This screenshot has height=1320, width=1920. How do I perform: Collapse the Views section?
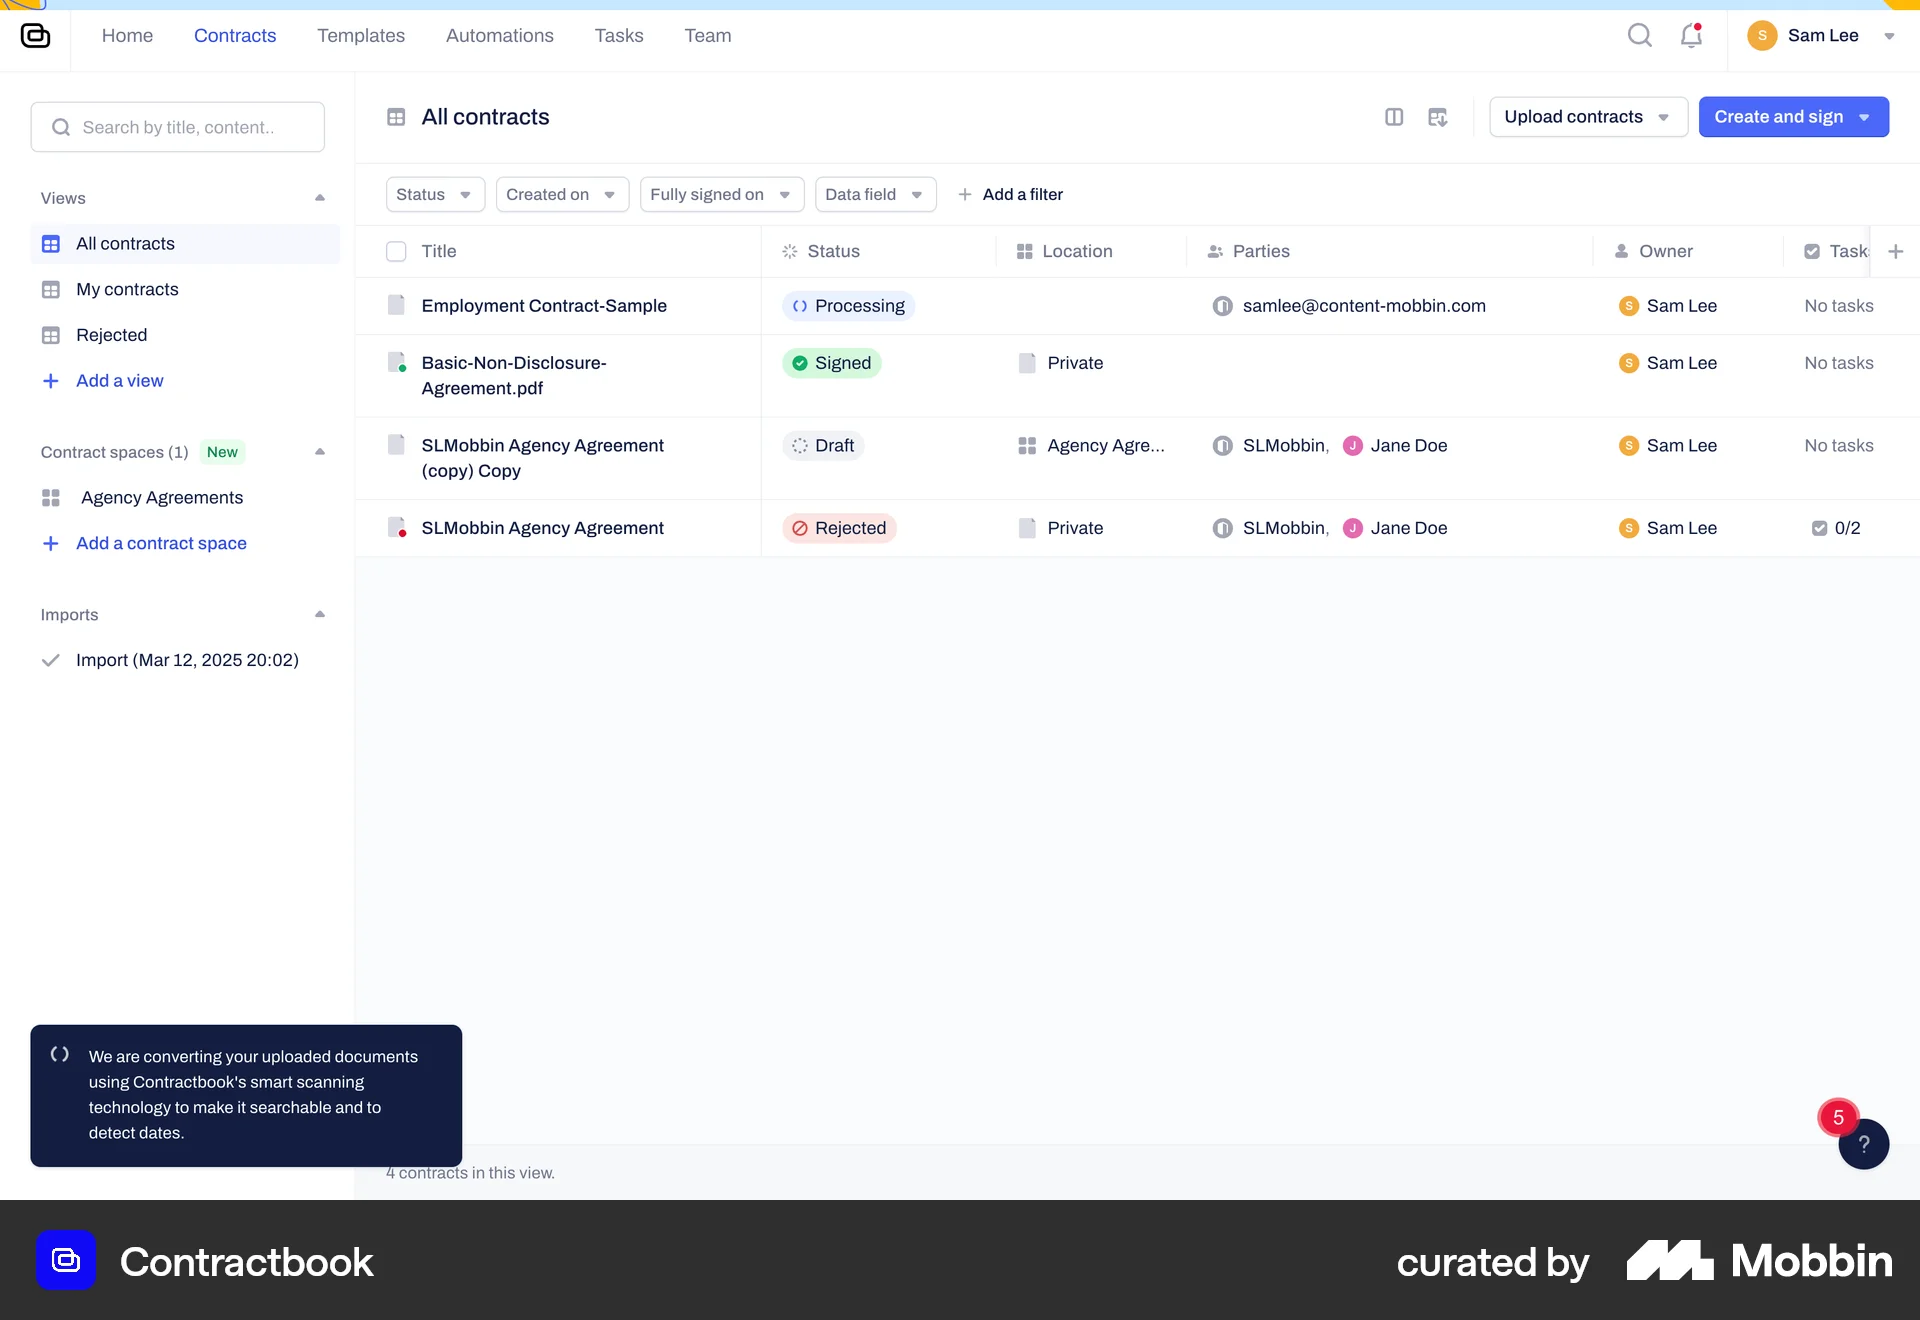tap(320, 197)
